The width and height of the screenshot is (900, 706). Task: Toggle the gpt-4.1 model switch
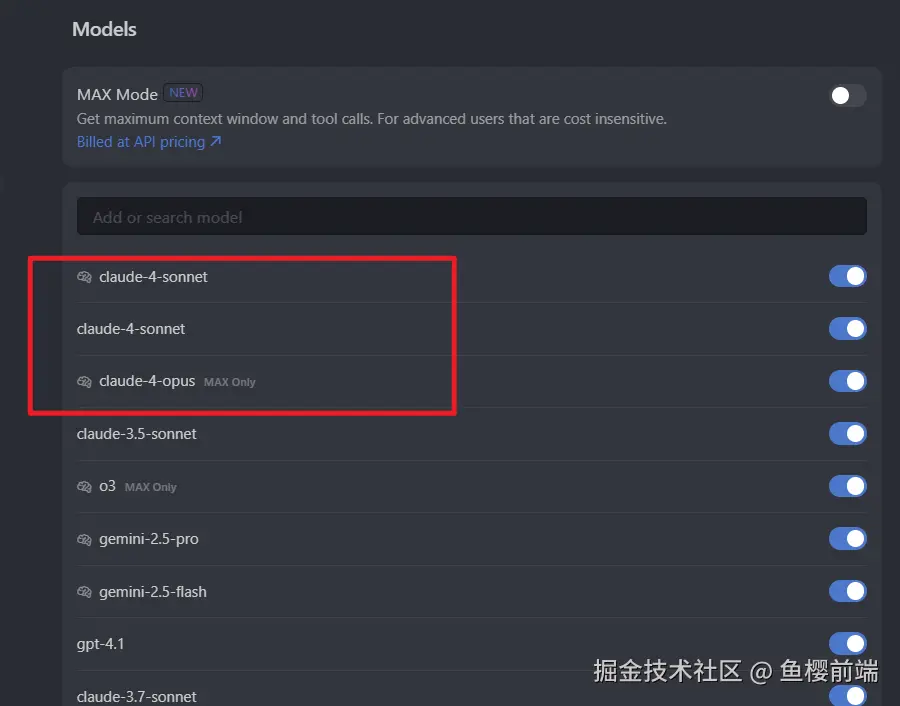848,643
